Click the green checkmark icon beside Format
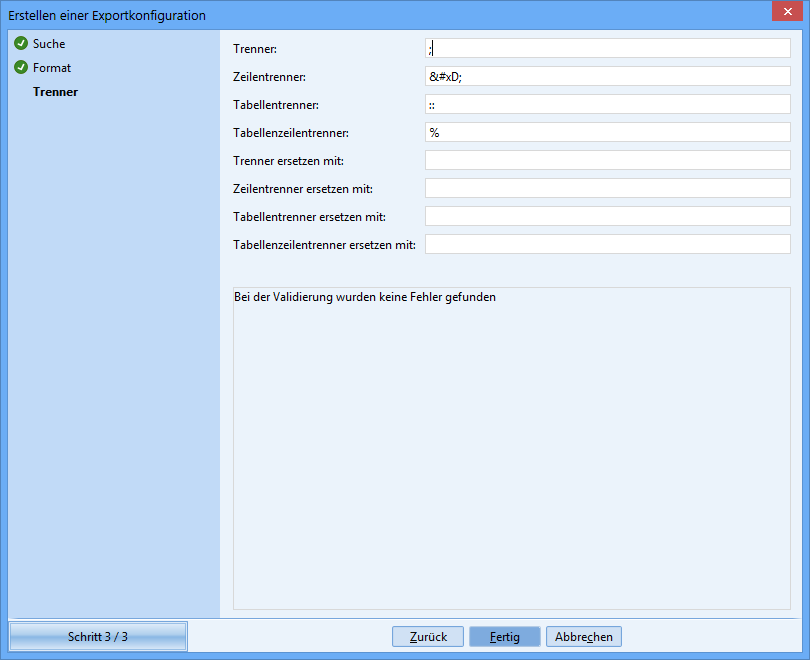The width and height of the screenshot is (810, 660). coord(20,68)
